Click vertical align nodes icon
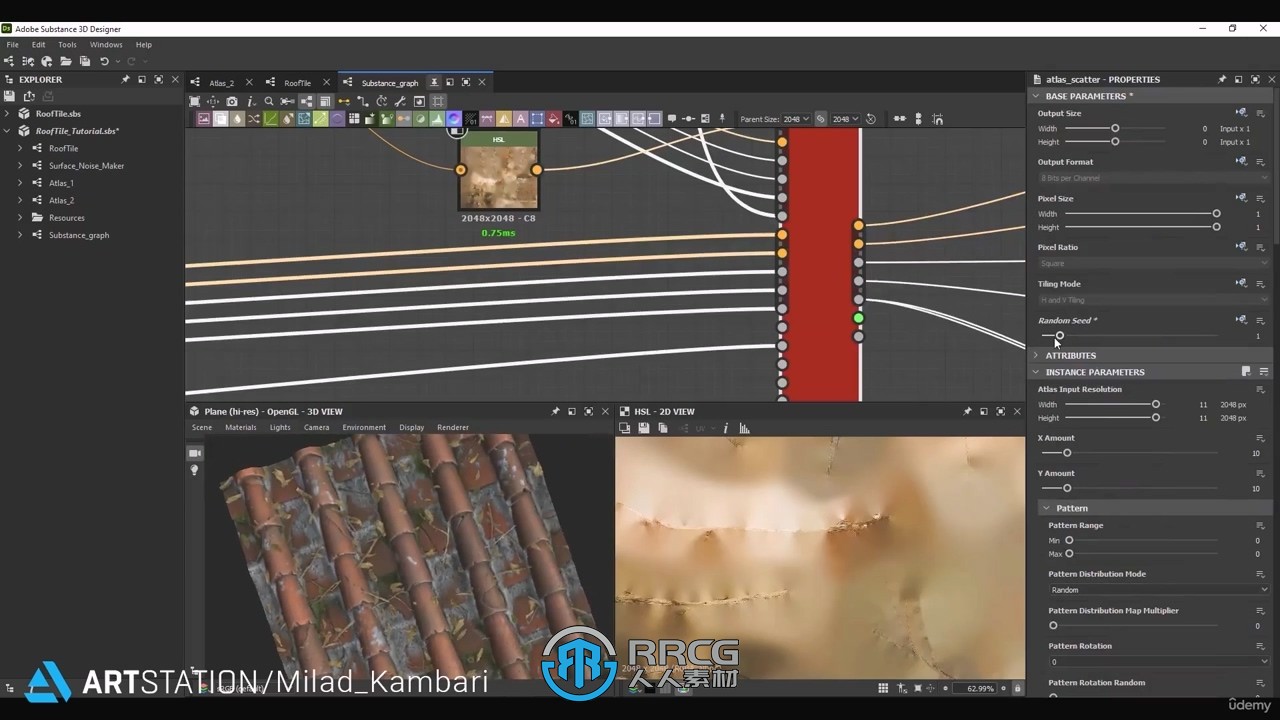Viewport: 1280px width, 720px height. [919, 118]
